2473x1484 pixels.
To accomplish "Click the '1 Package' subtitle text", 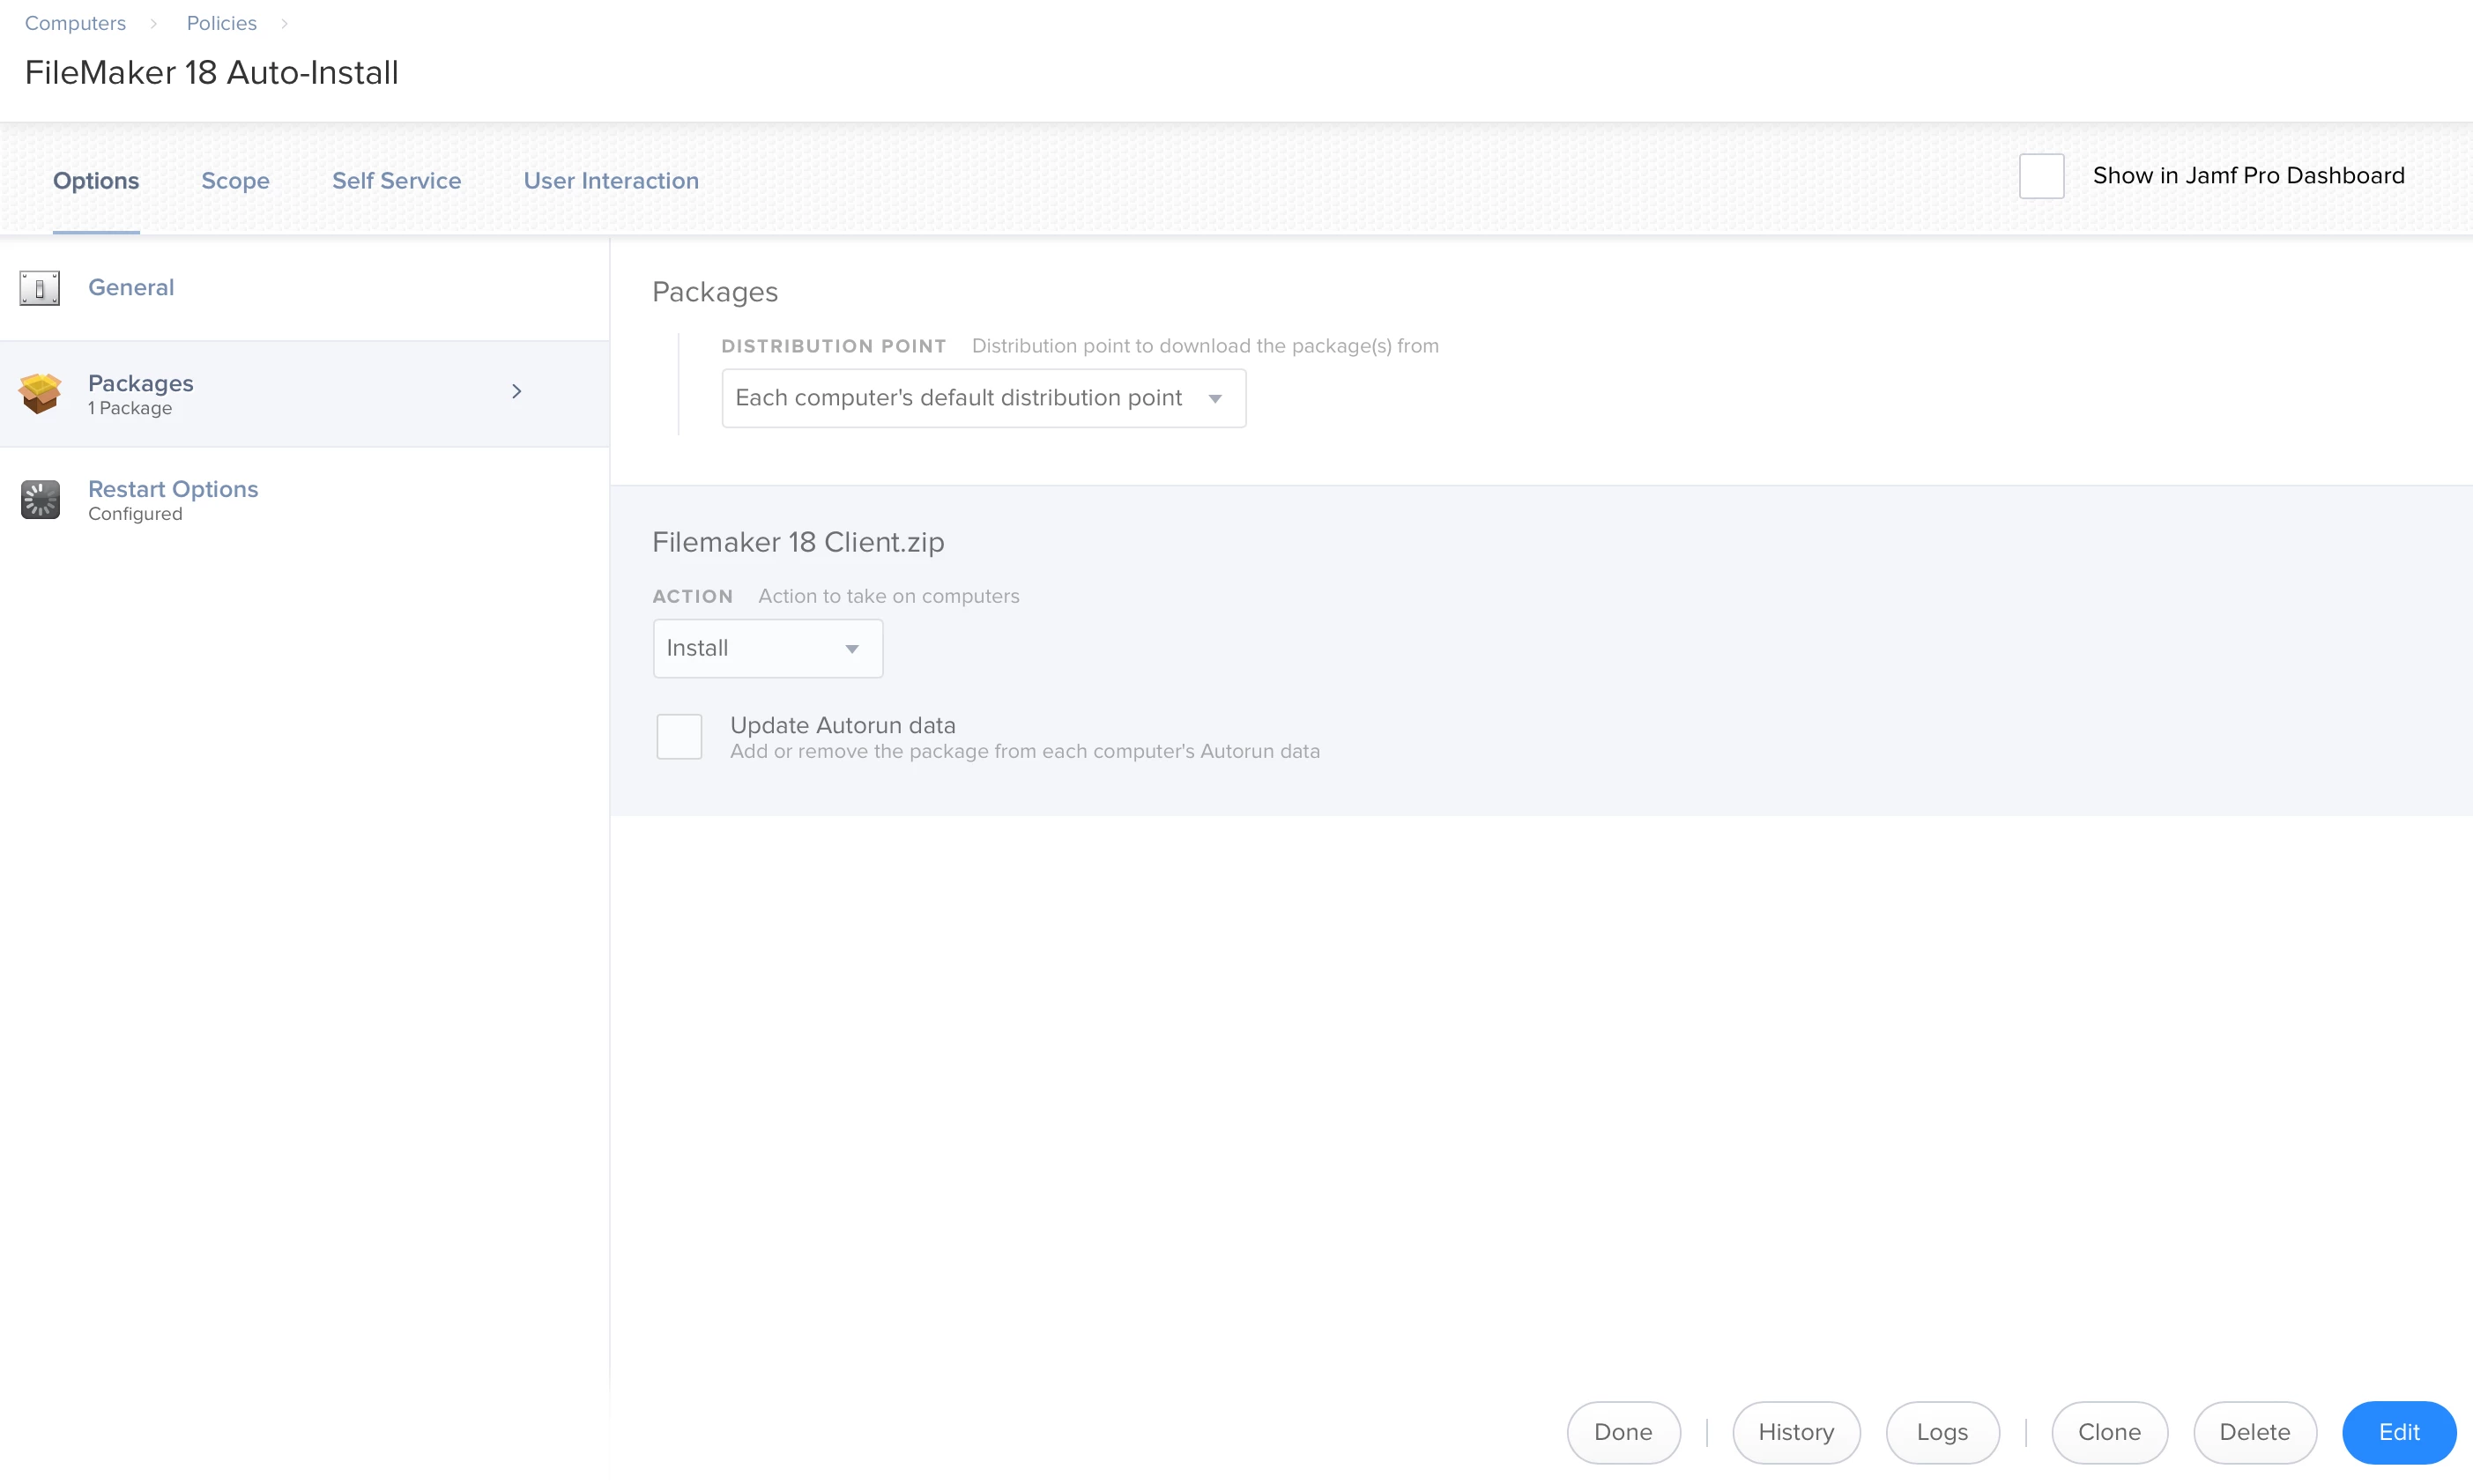I will [x=130, y=408].
